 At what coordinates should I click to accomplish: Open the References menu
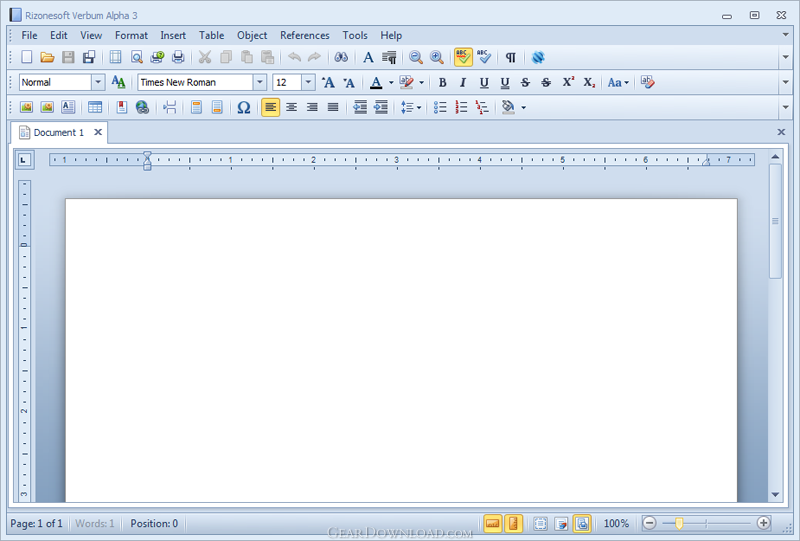click(305, 35)
